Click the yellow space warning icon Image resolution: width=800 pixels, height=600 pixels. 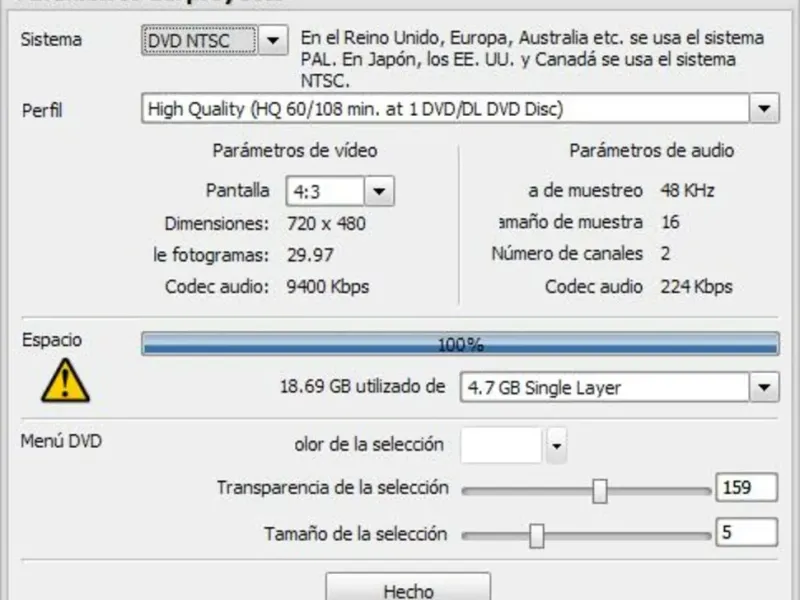65,381
